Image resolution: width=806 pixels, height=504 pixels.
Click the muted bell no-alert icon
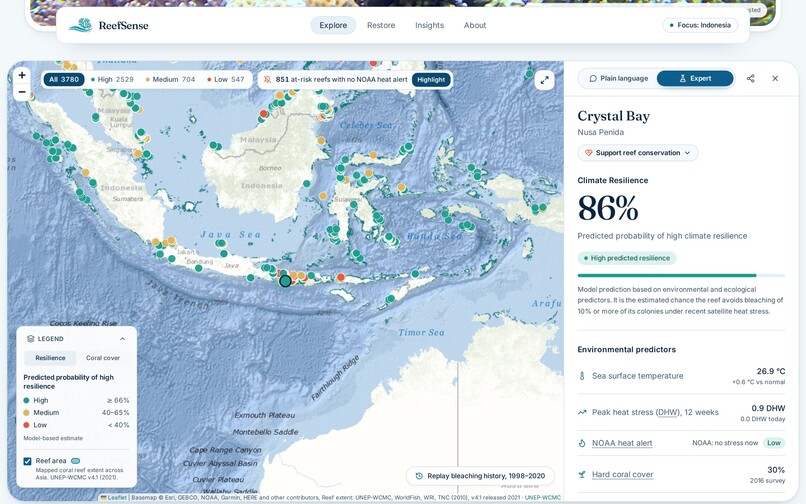[267, 79]
